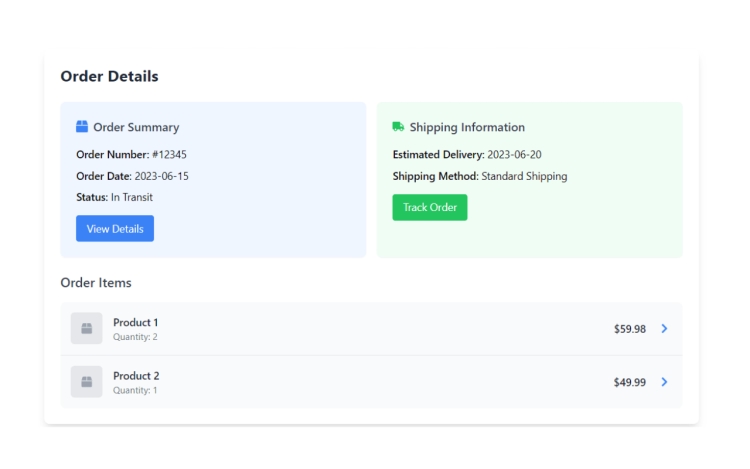This screenshot has height=469, width=750.
Task: Click the Order Summary heading text
Action: coord(136,127)
